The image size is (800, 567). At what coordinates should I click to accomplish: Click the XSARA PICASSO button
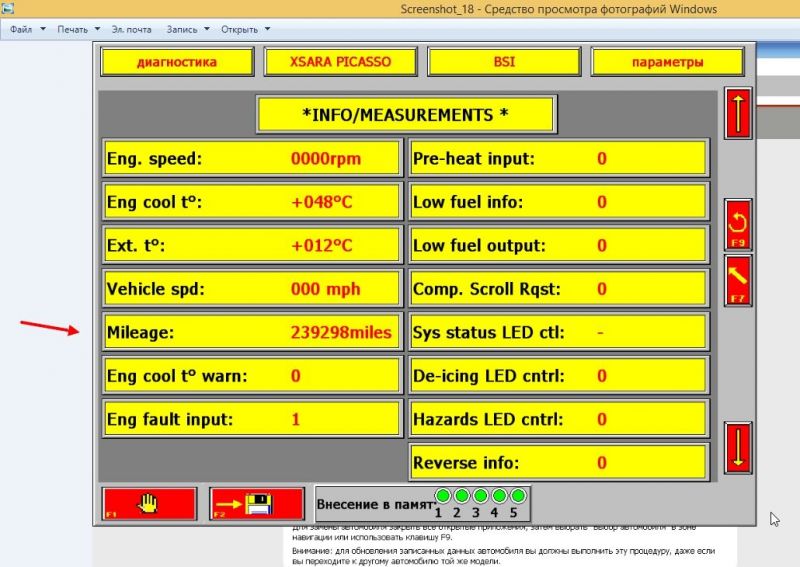click(340, 62)
